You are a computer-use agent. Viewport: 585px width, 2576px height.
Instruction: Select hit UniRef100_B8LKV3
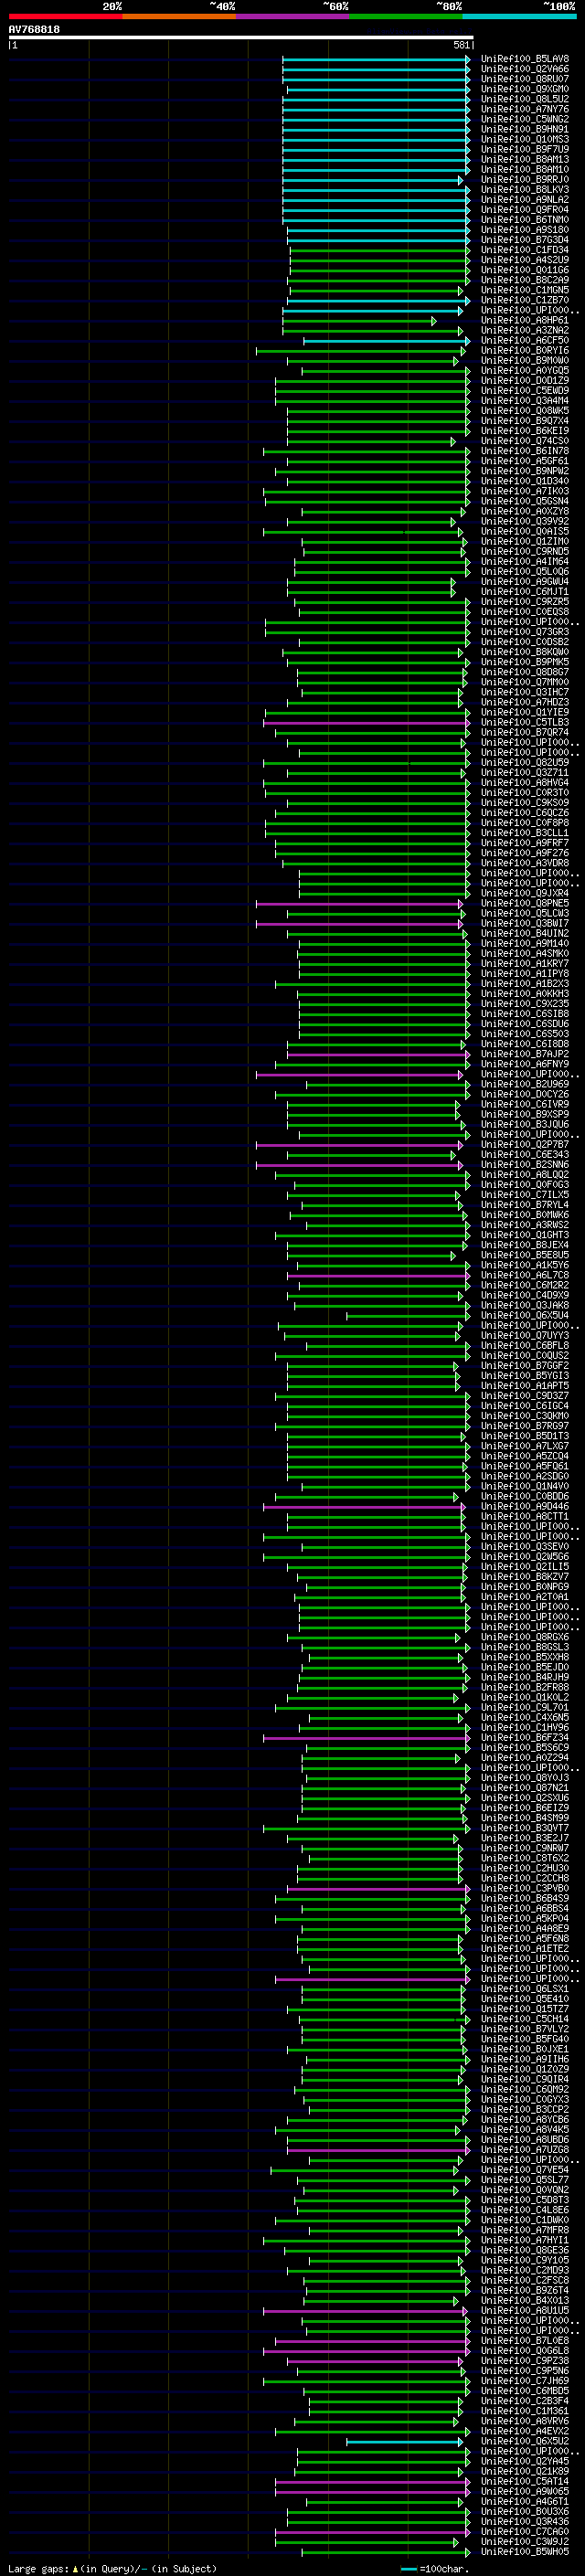click(x=524, y=189)
